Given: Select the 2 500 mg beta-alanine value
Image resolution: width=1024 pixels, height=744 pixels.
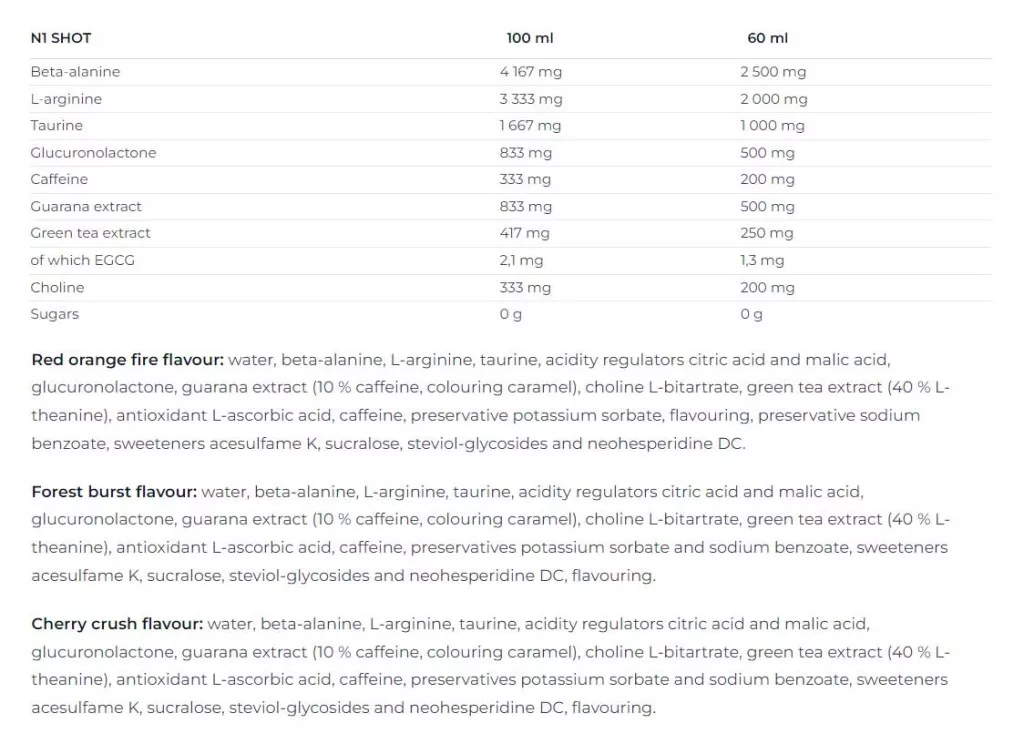Looking at the screenshot, I should [x=772, y=72].
